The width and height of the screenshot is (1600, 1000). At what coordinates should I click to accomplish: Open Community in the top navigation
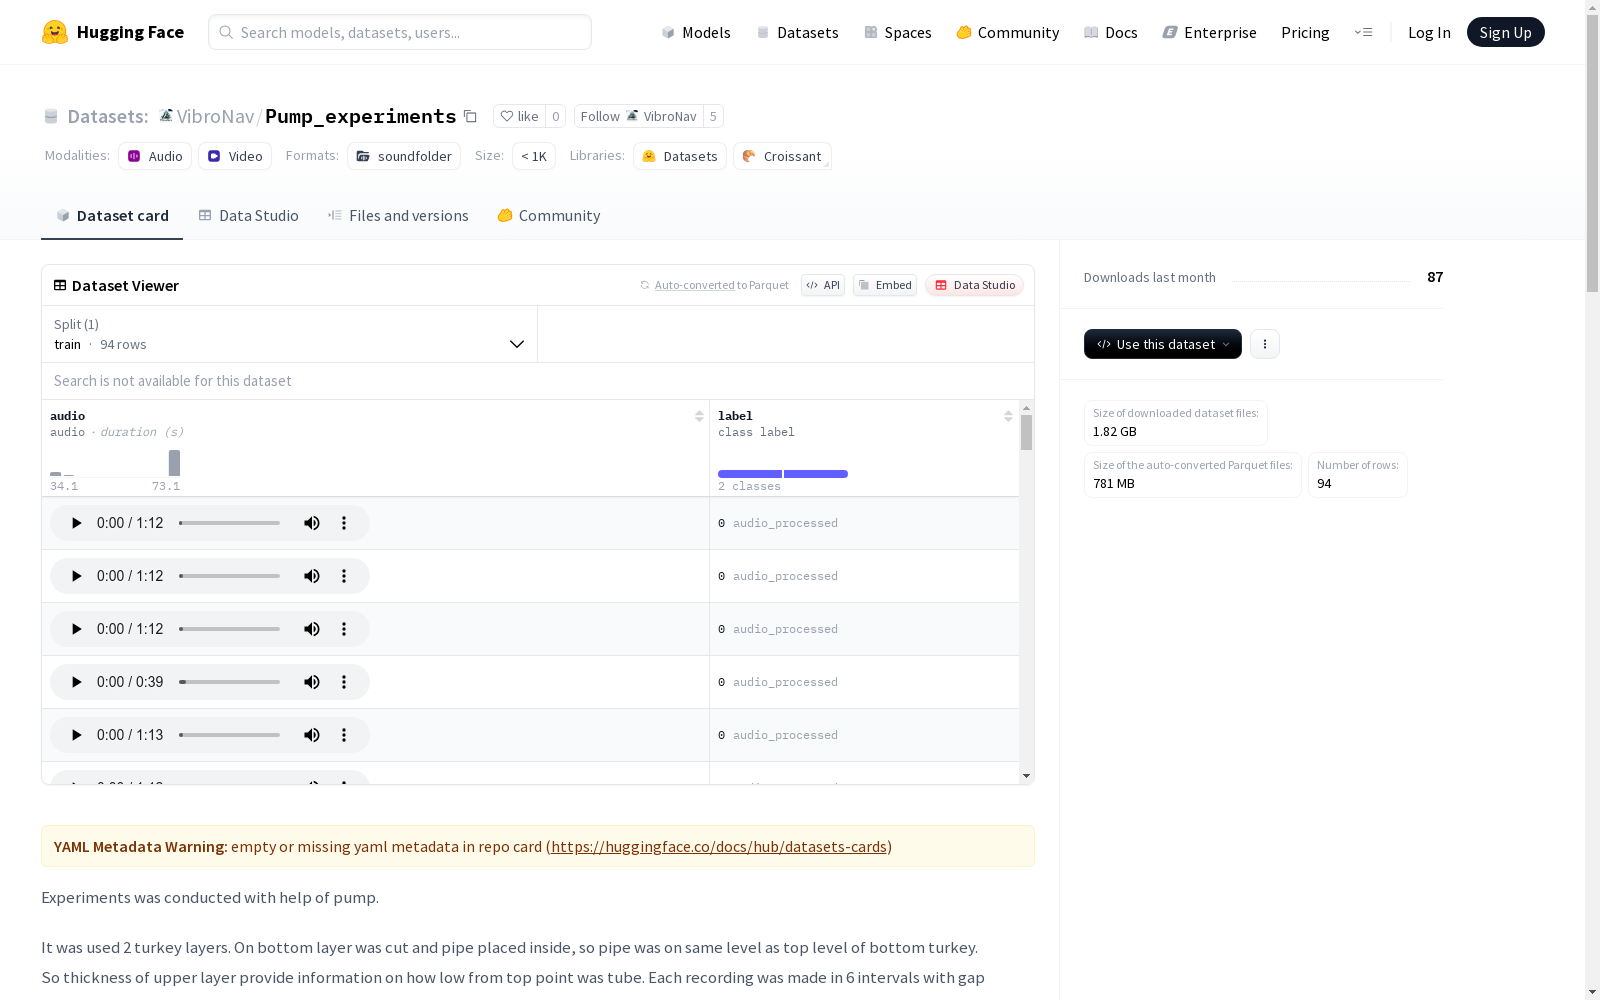[x=1008, y=32]
